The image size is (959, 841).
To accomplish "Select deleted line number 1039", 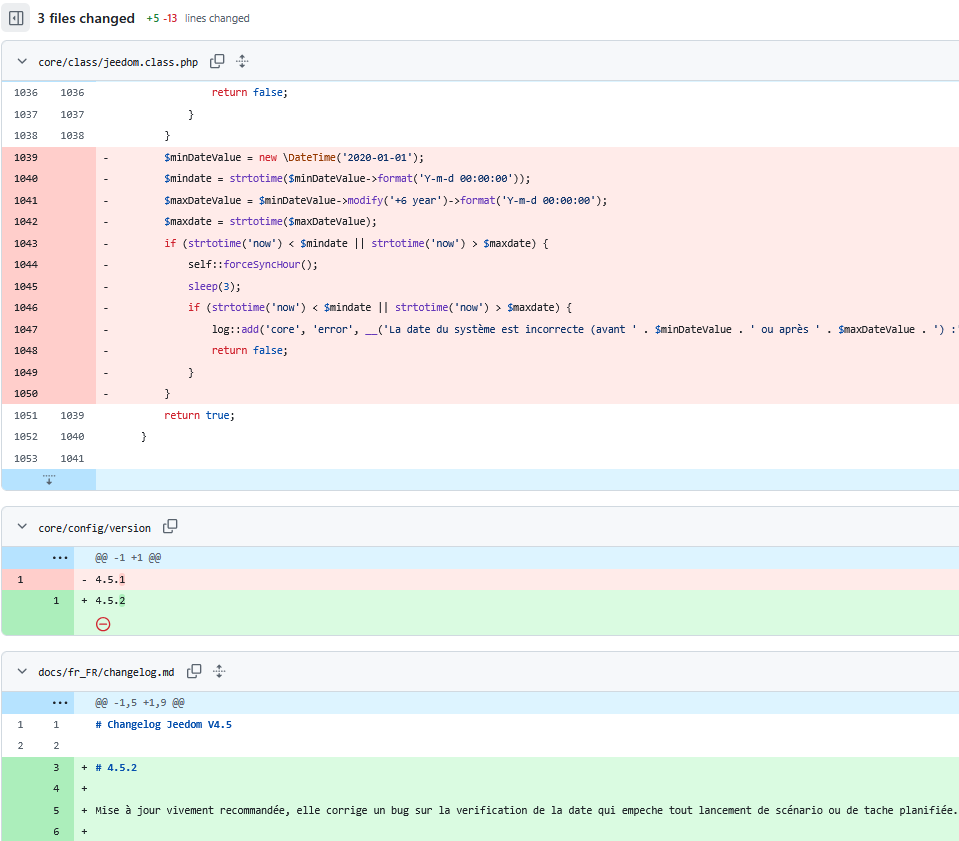I will pyautogui.click(x=25, y=157).
